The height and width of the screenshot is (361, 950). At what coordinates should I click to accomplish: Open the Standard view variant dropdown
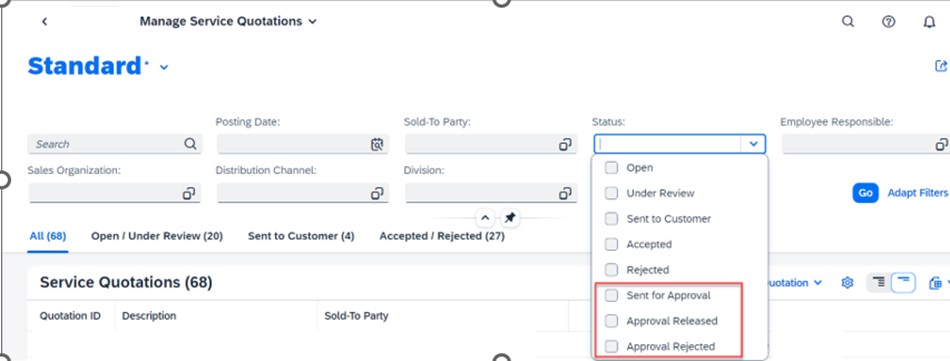pyautogui.click(x=164, y=67)
